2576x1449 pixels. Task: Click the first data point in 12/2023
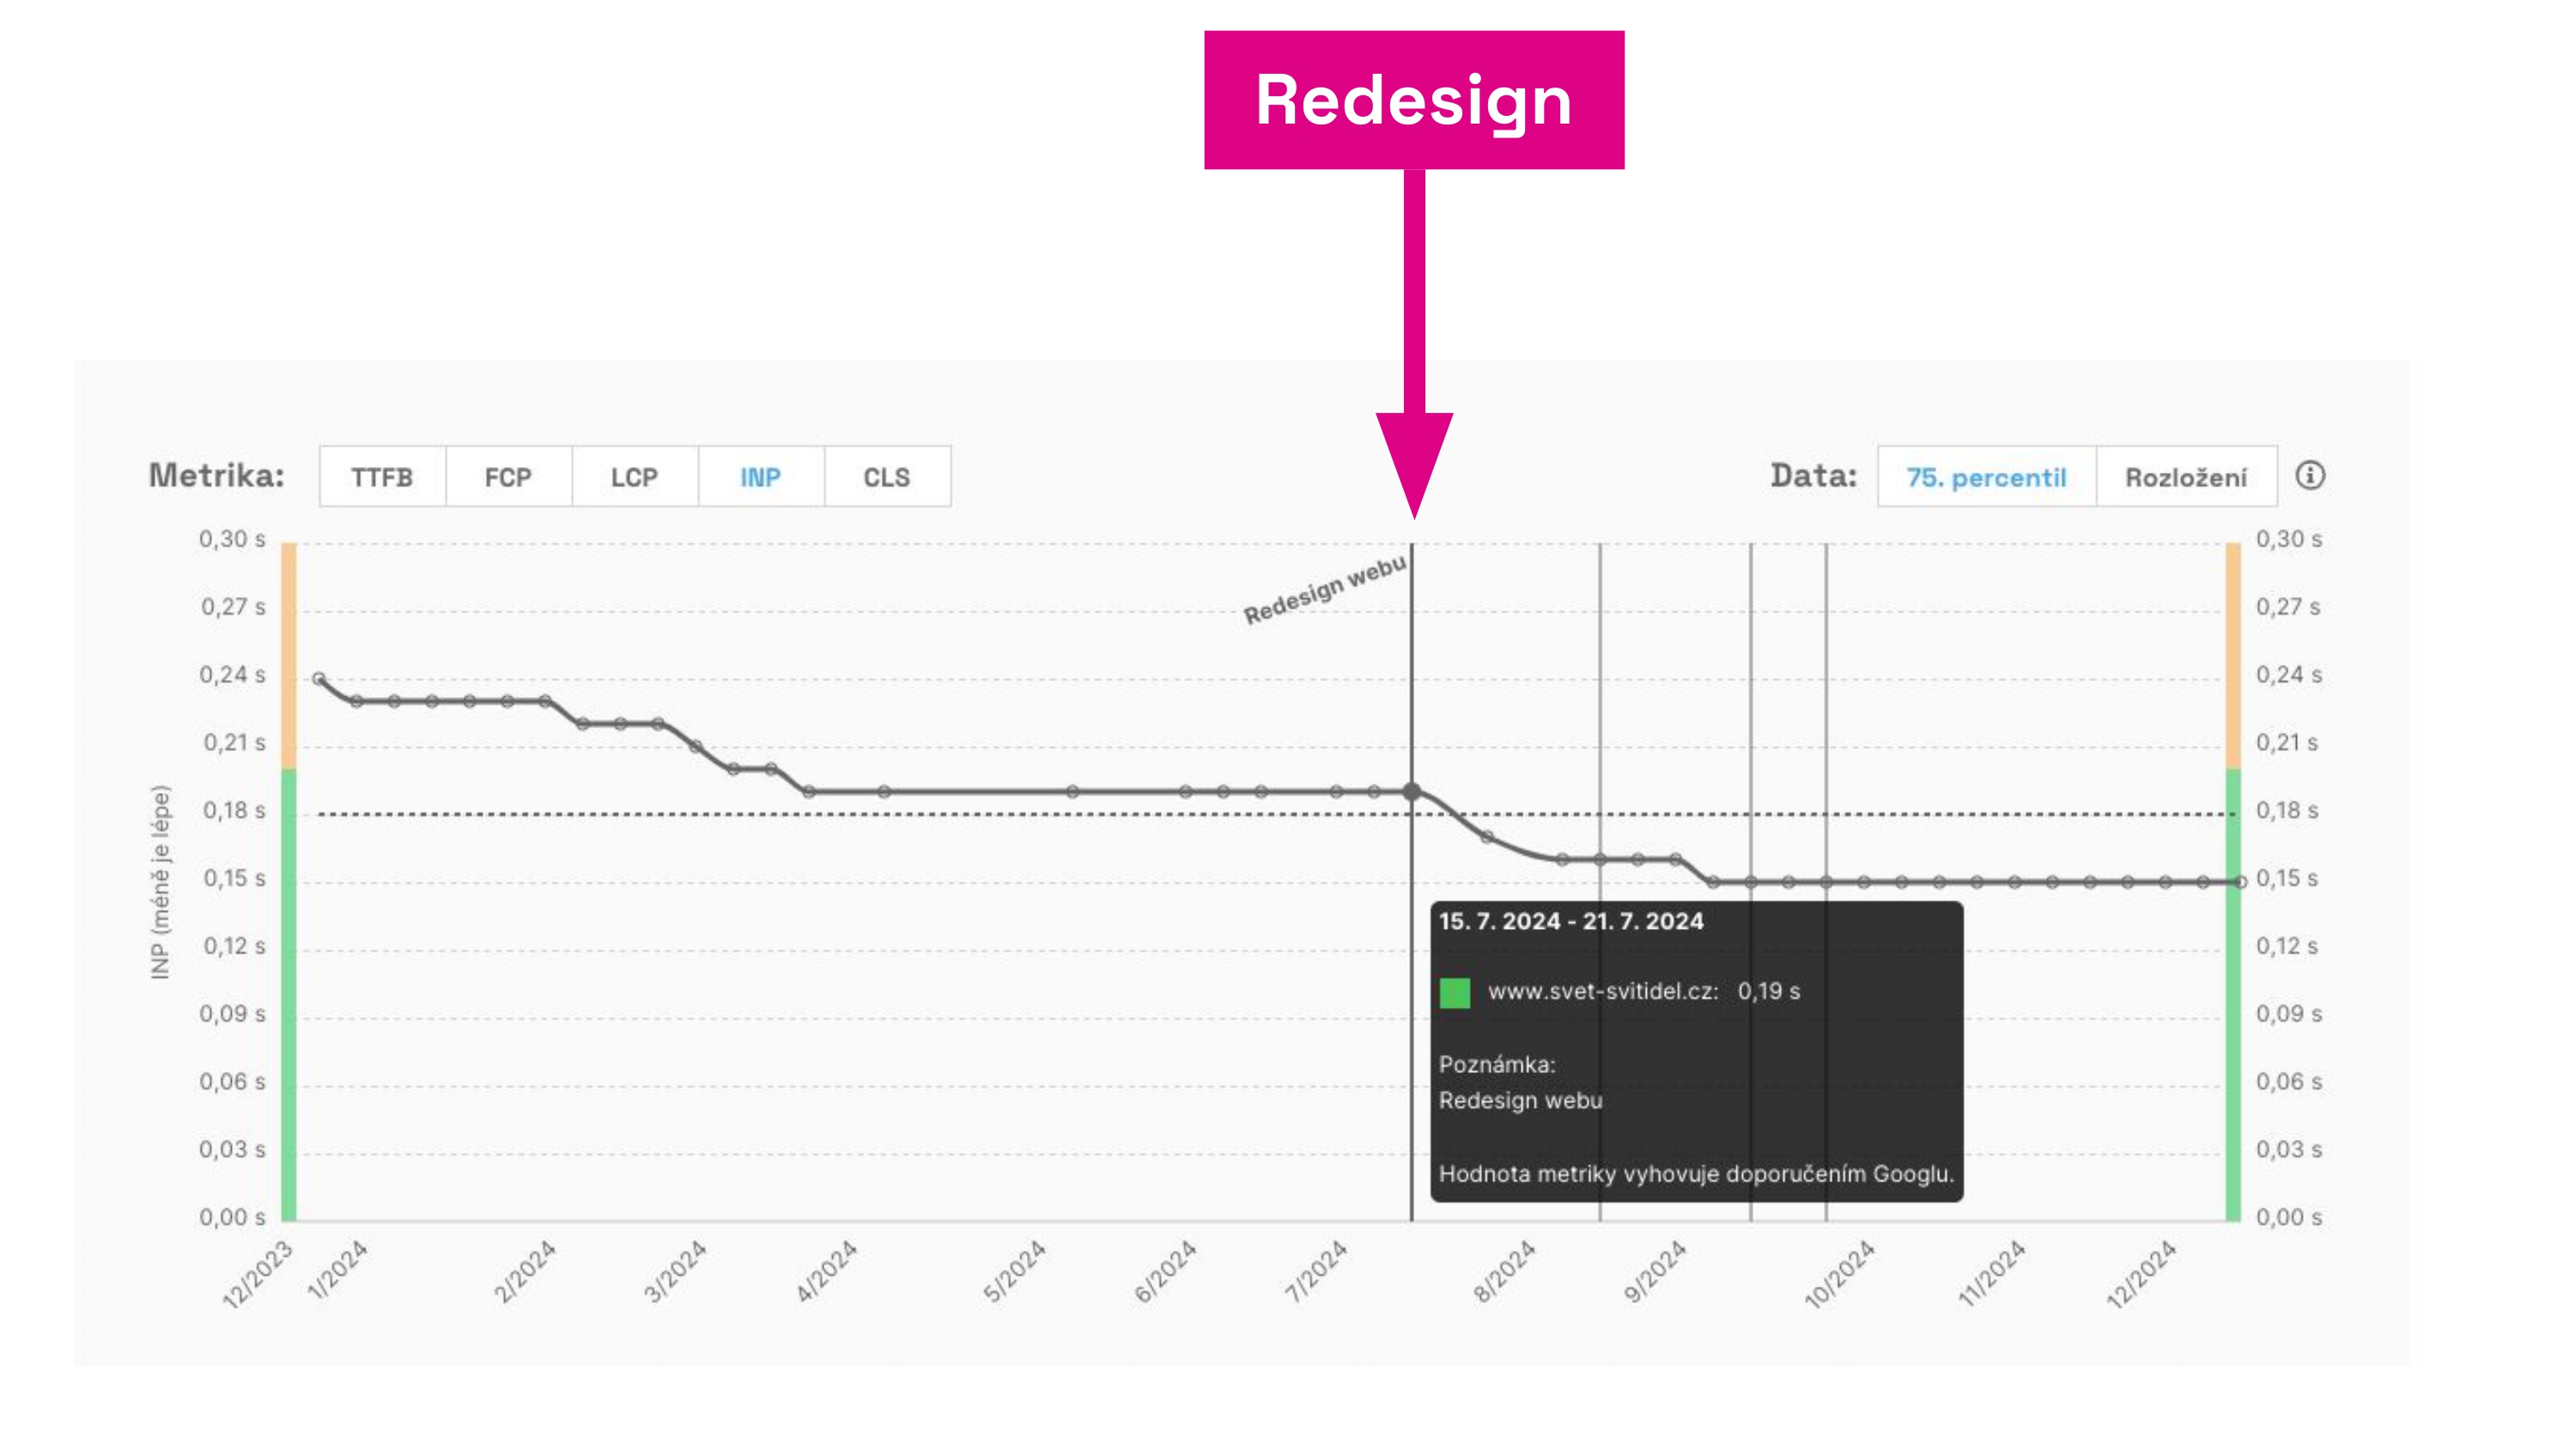coord(319,679)
